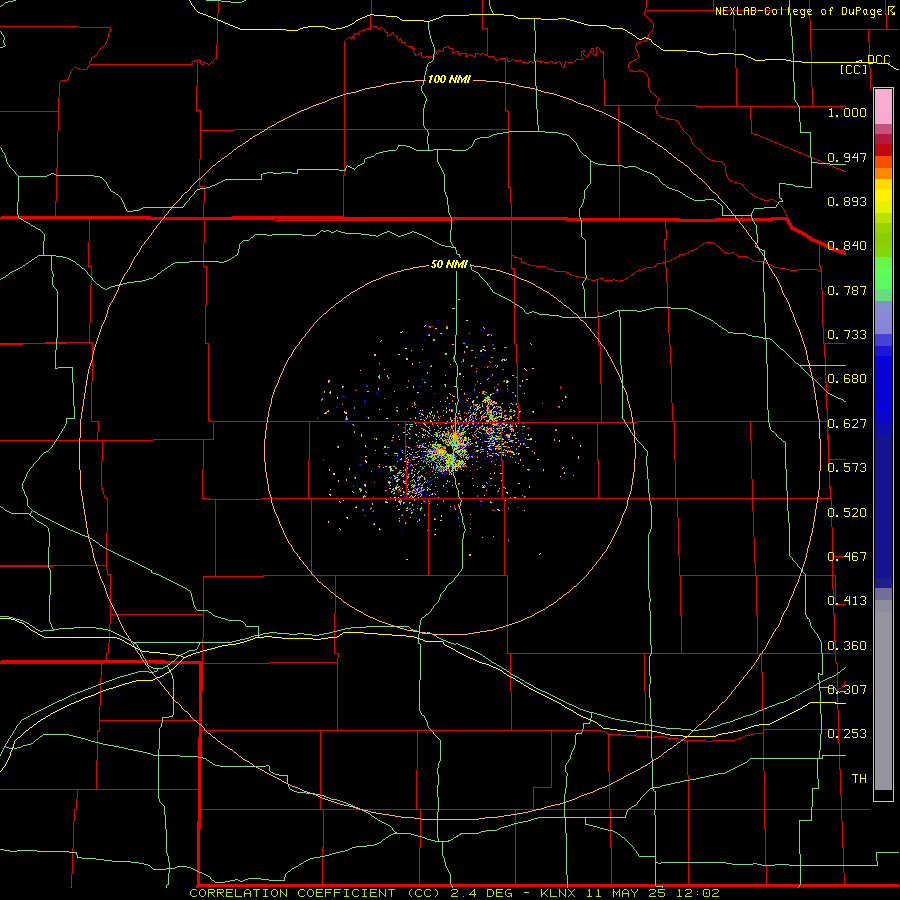The image size is (900, 900).
Task: Click the 50 NMI range ring label
Action: tap(449, 264)
